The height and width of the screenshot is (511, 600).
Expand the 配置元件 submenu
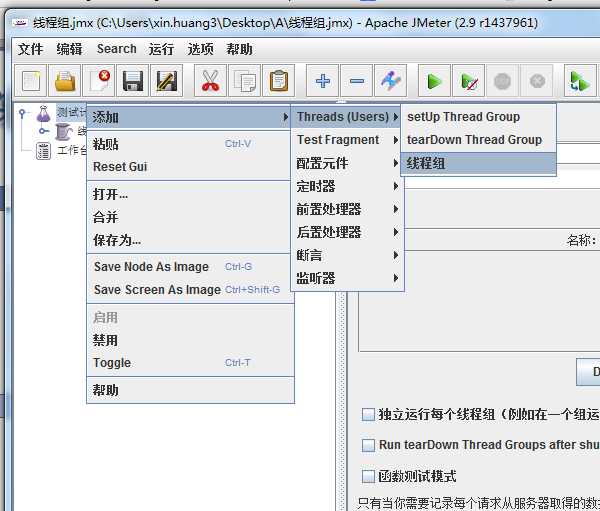(347, 163)
